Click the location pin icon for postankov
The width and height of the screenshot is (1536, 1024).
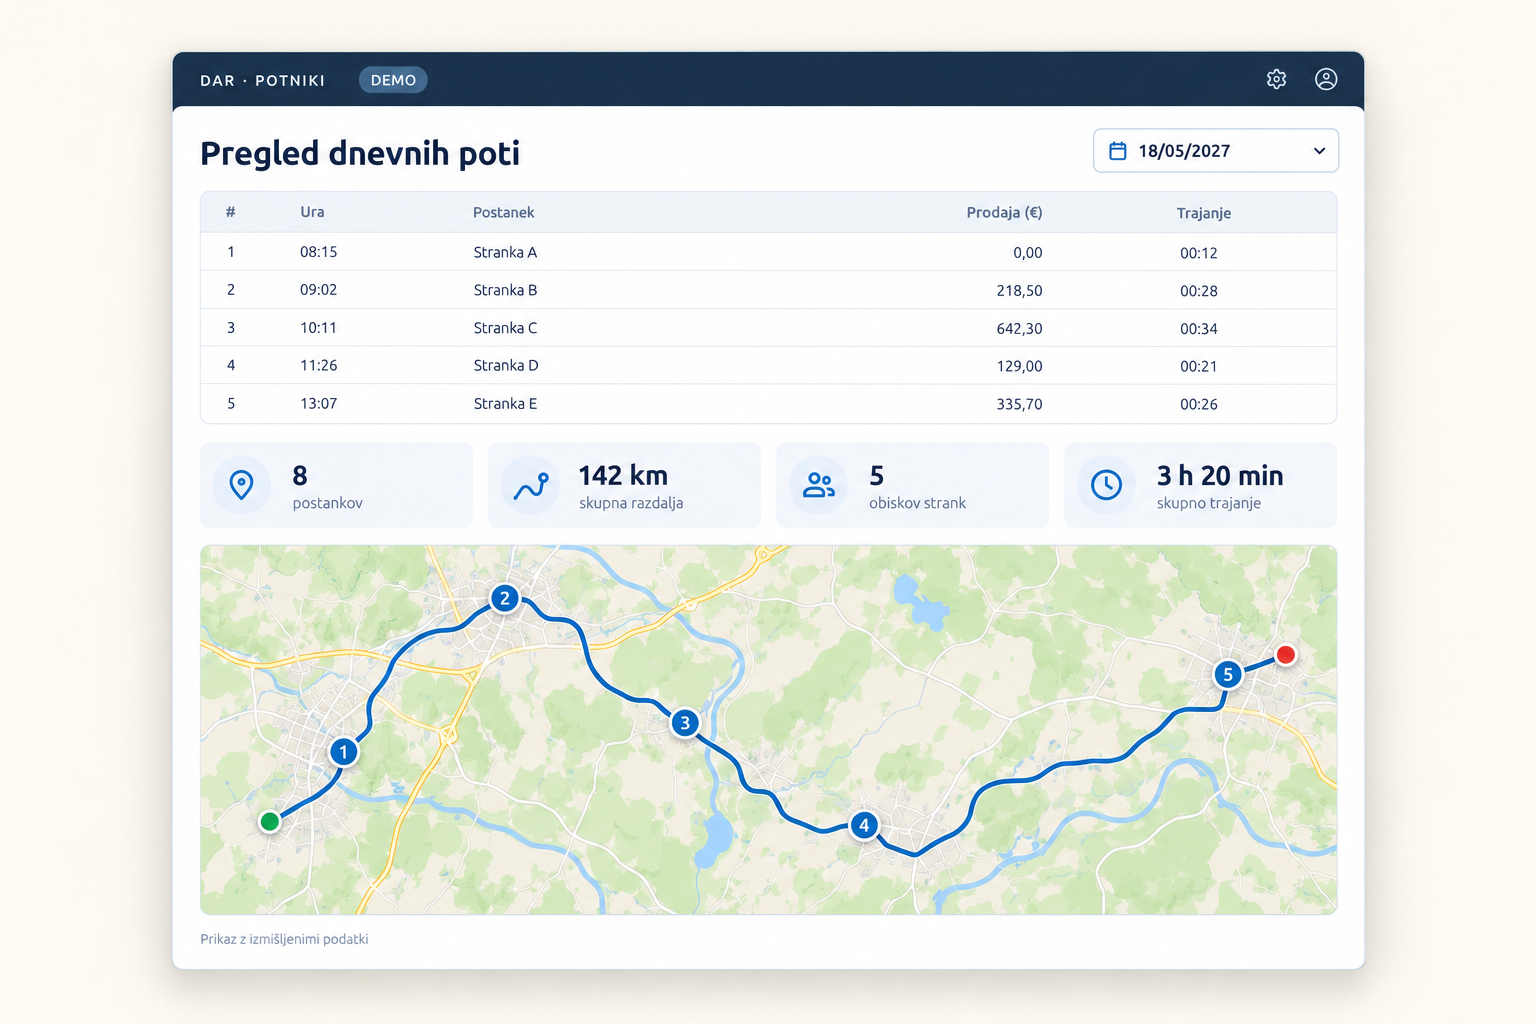click(241, 485)
